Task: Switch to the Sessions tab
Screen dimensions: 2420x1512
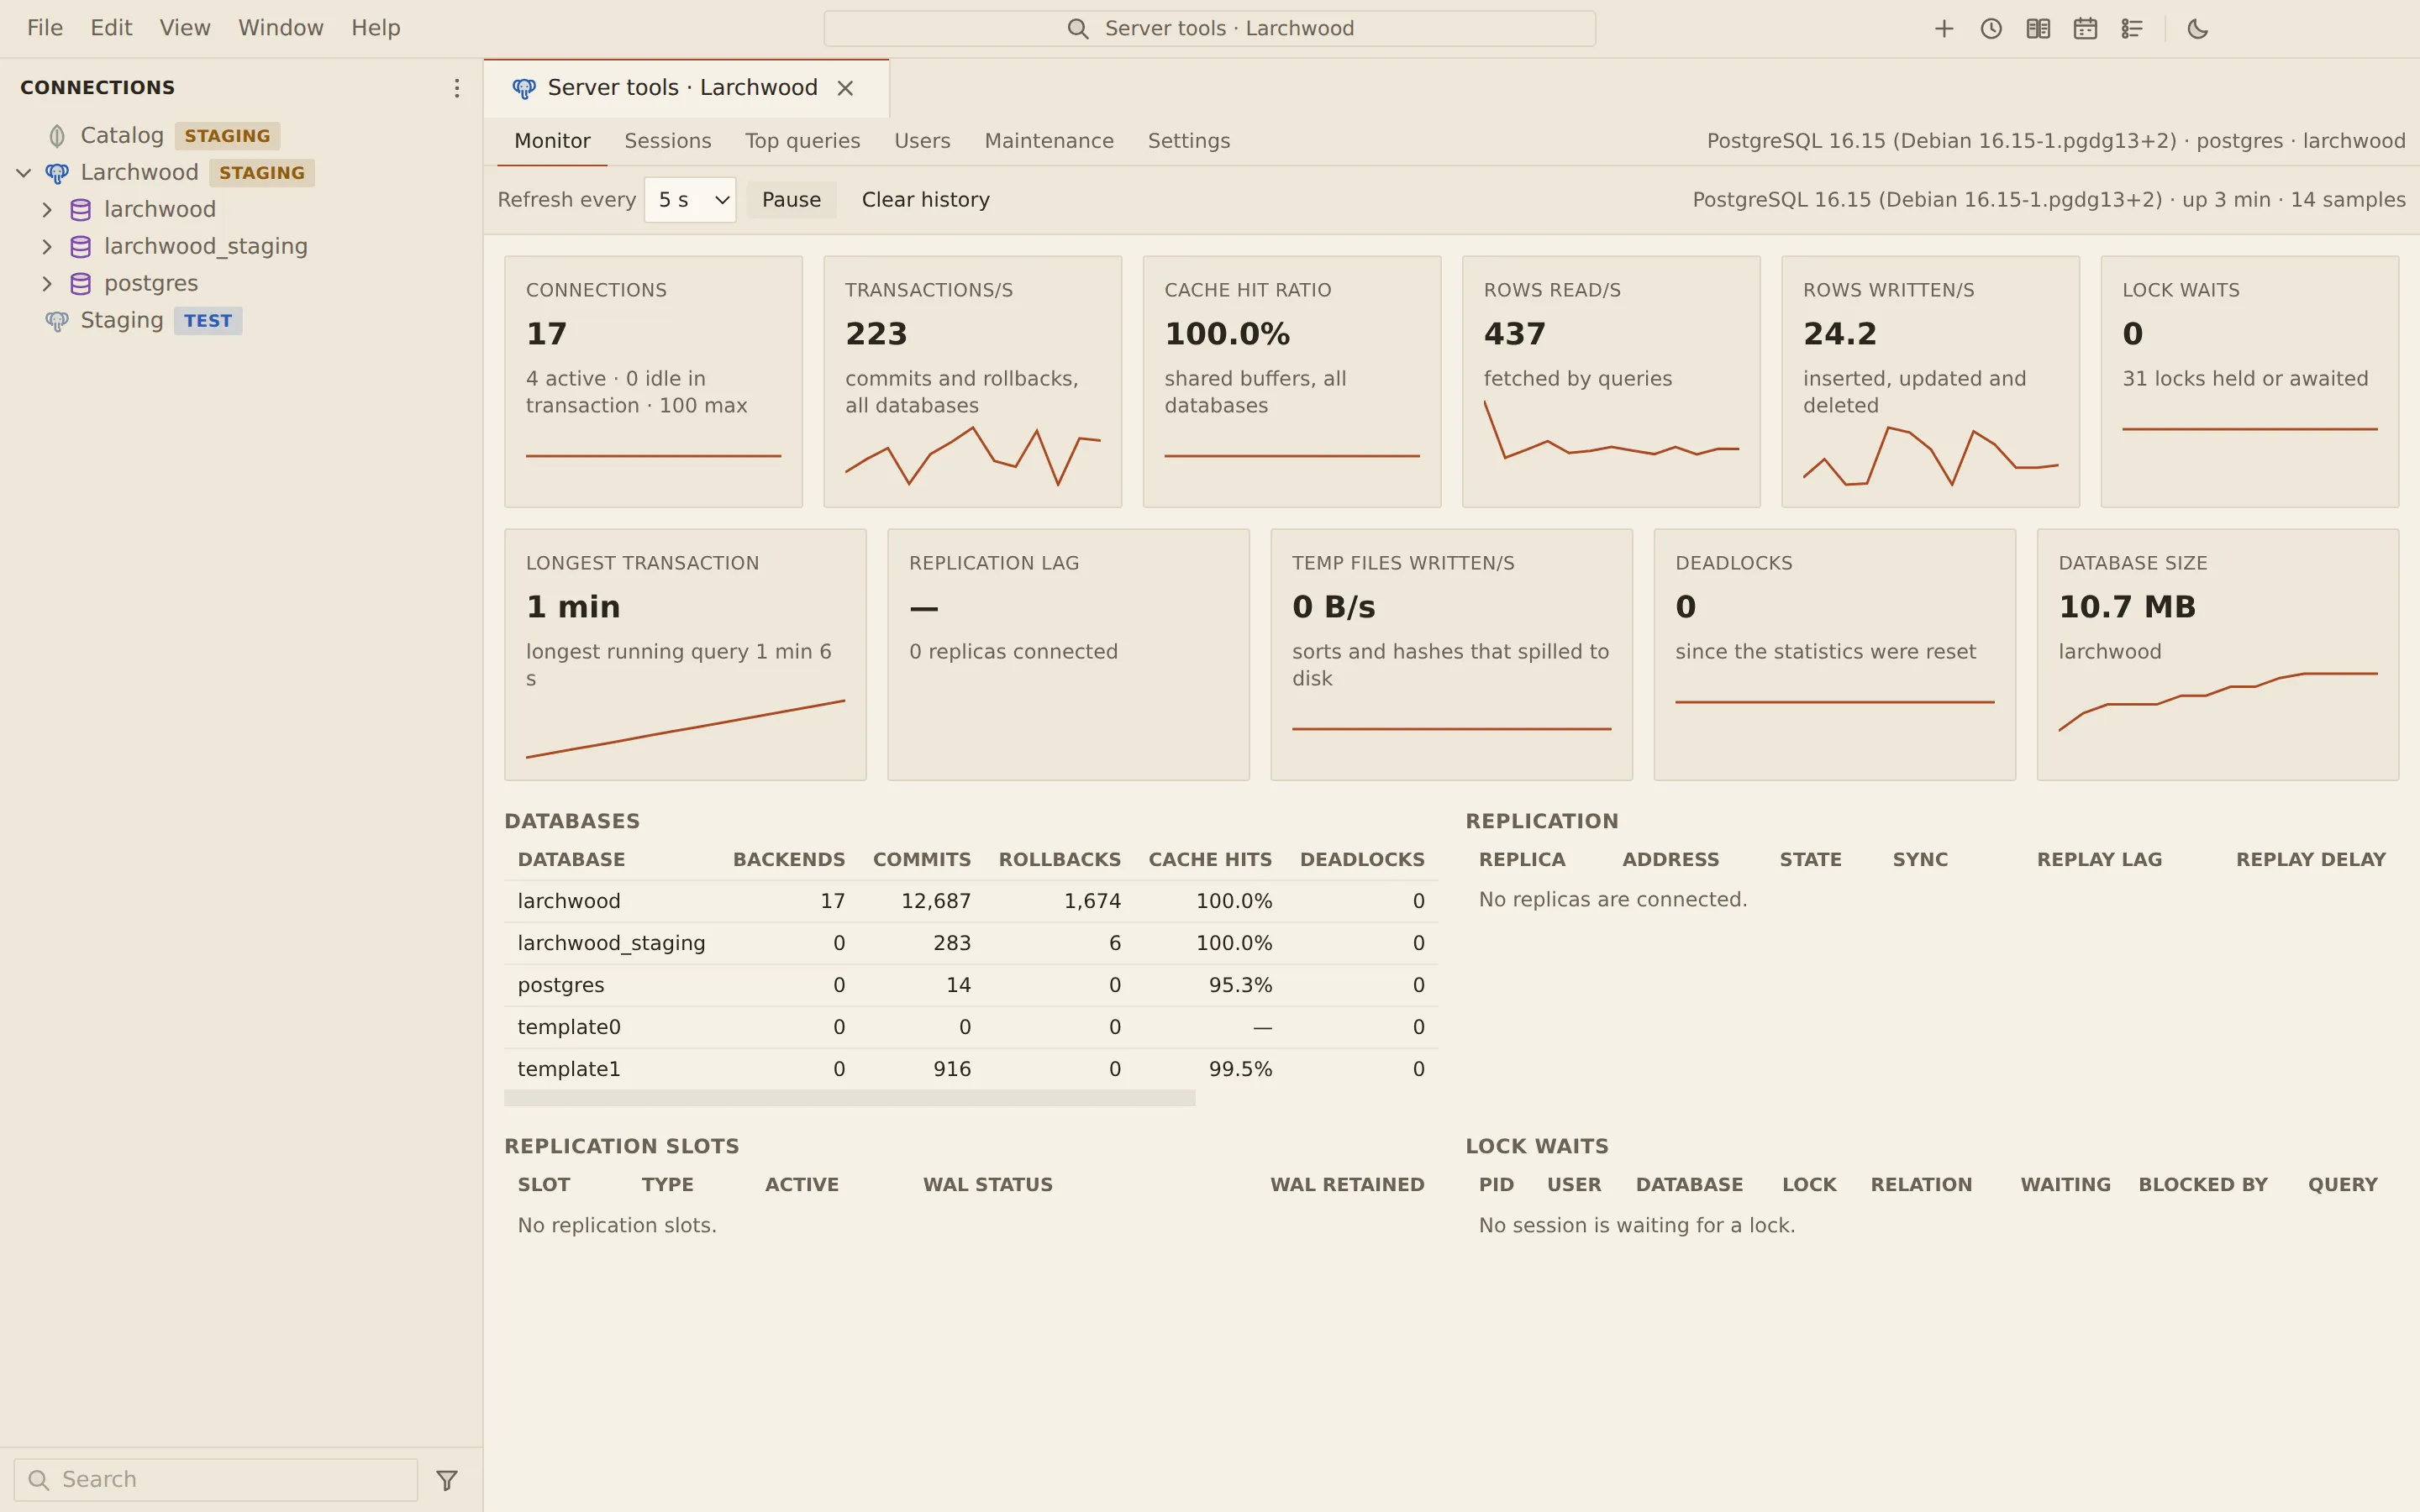Action: pos(668,141)
